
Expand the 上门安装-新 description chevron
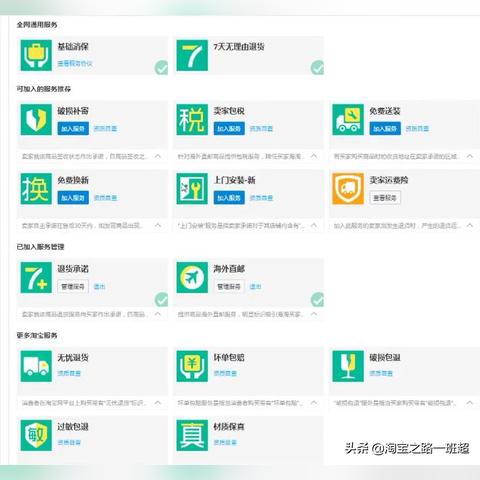point(314,225)
